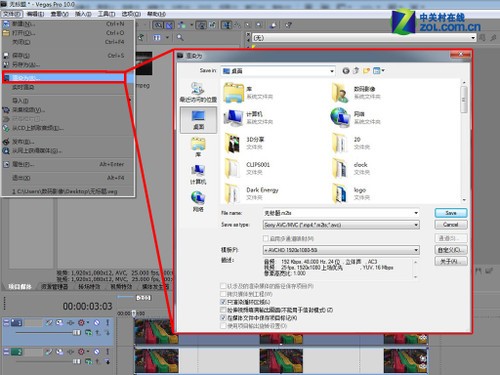The image size is (500, 375).
Task: Switch to the 转场特效 (Transitions) tab
Action: pos(89,286)
